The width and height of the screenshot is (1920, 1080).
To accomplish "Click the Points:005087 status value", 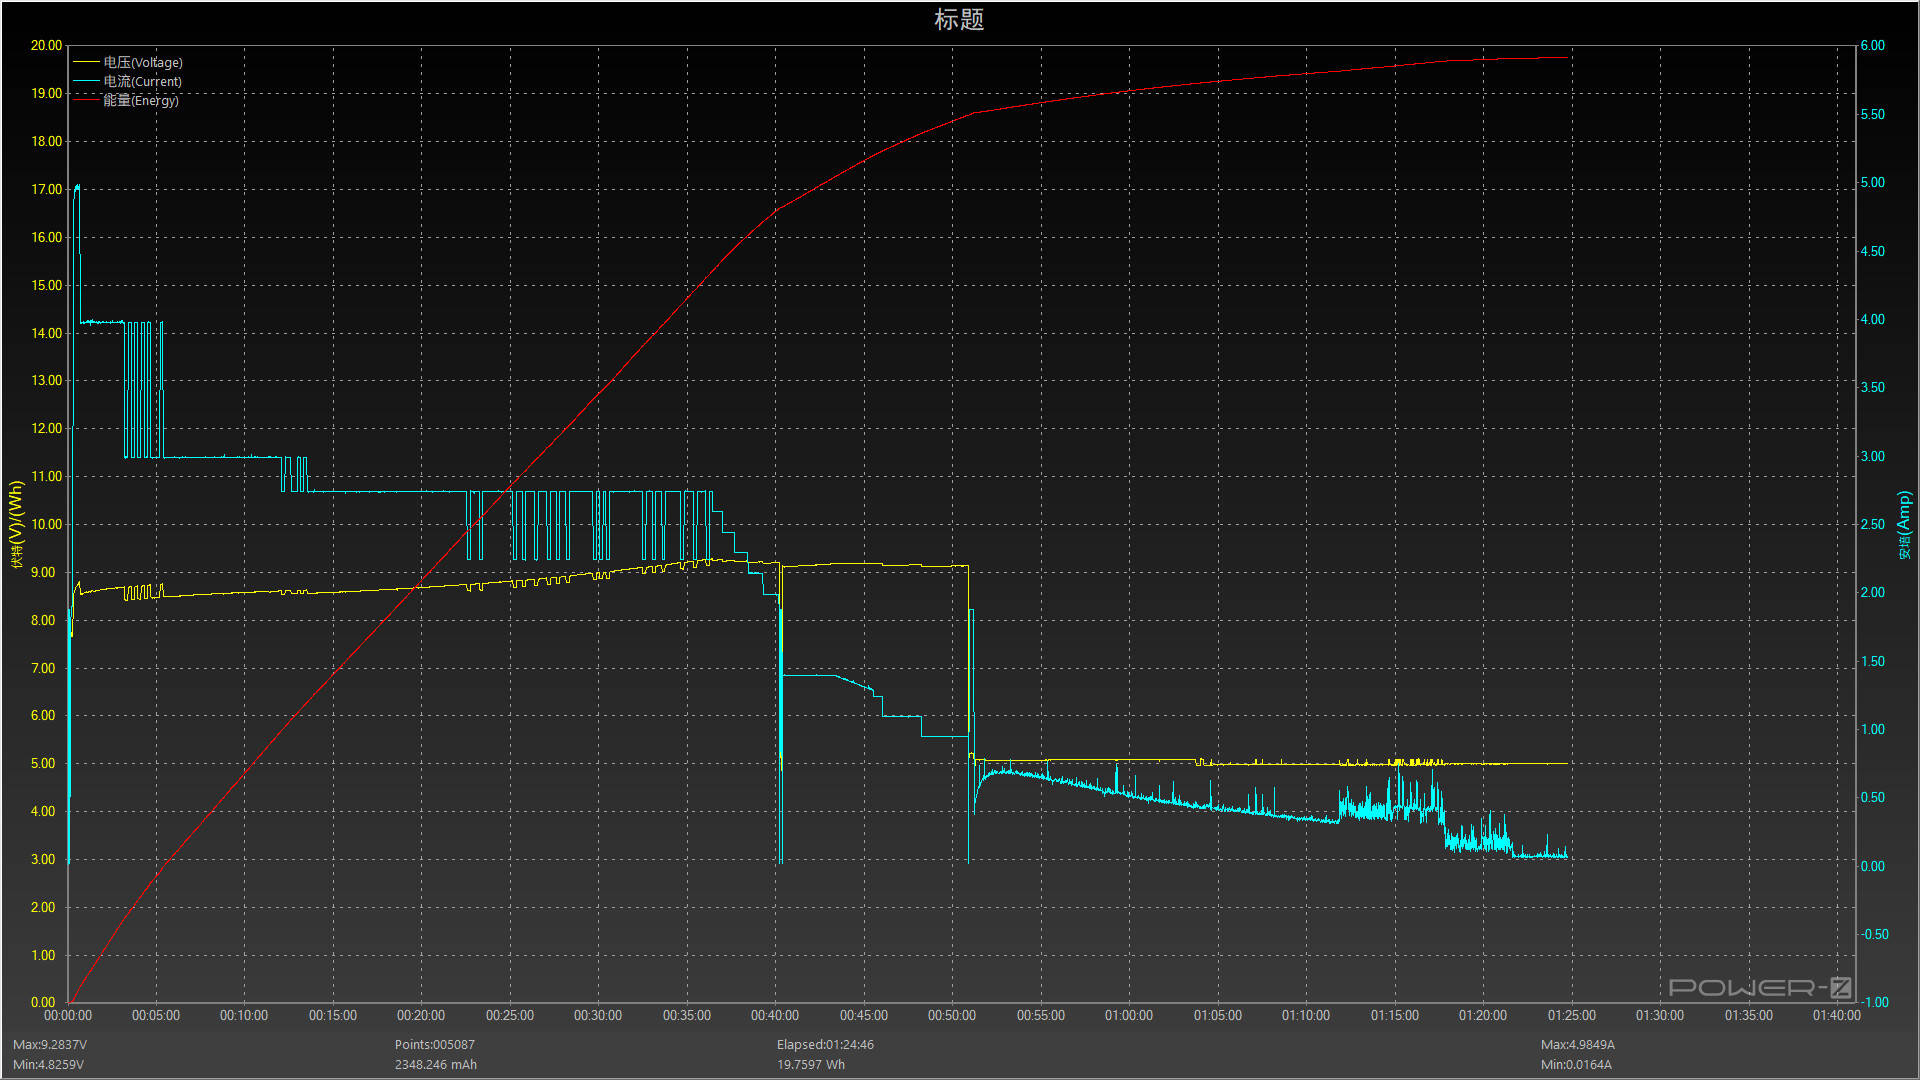I will coord(435,1044).
